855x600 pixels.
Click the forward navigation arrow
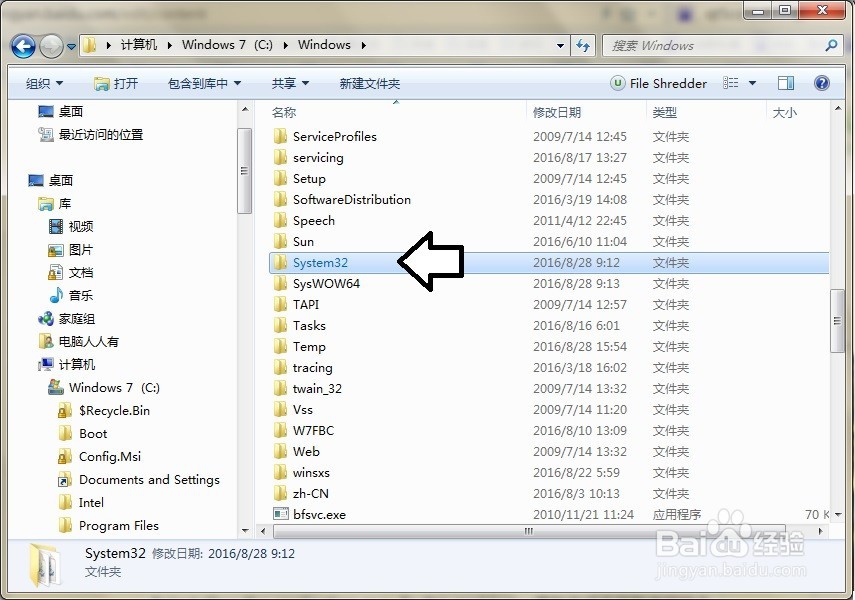tap(51, 45)
